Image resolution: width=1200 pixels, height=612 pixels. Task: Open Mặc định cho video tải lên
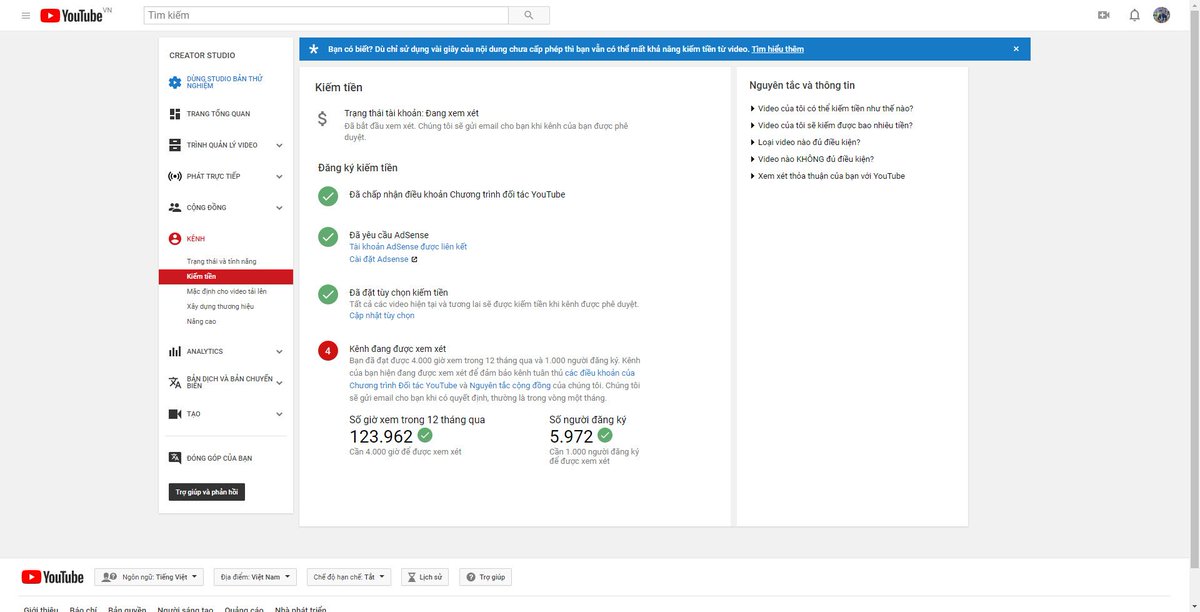pyautogui.click(x=226, y=291)
